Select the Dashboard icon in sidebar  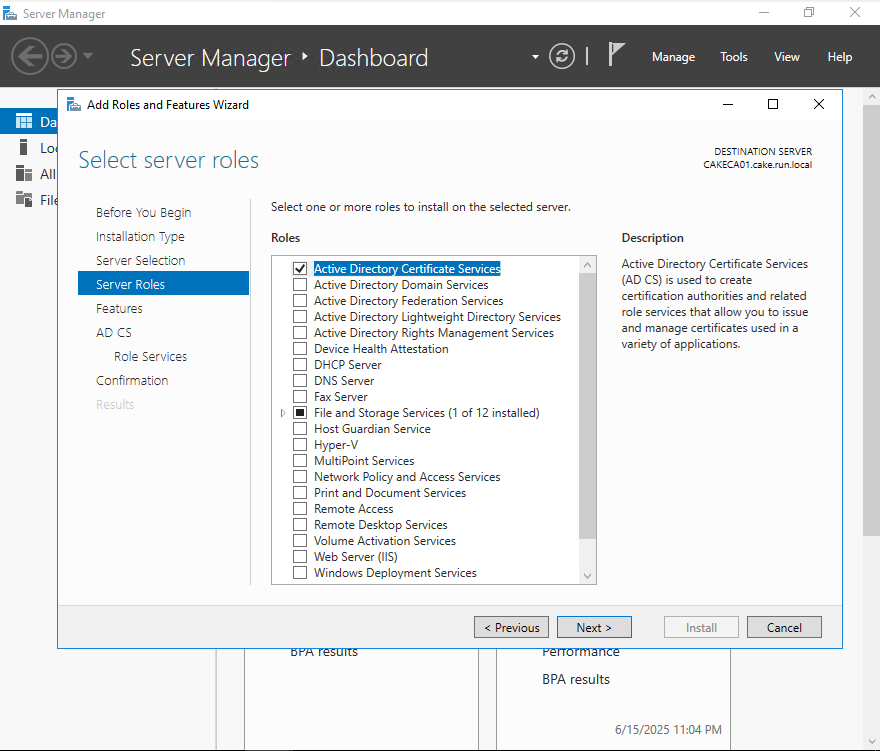(x=24, y=121)
